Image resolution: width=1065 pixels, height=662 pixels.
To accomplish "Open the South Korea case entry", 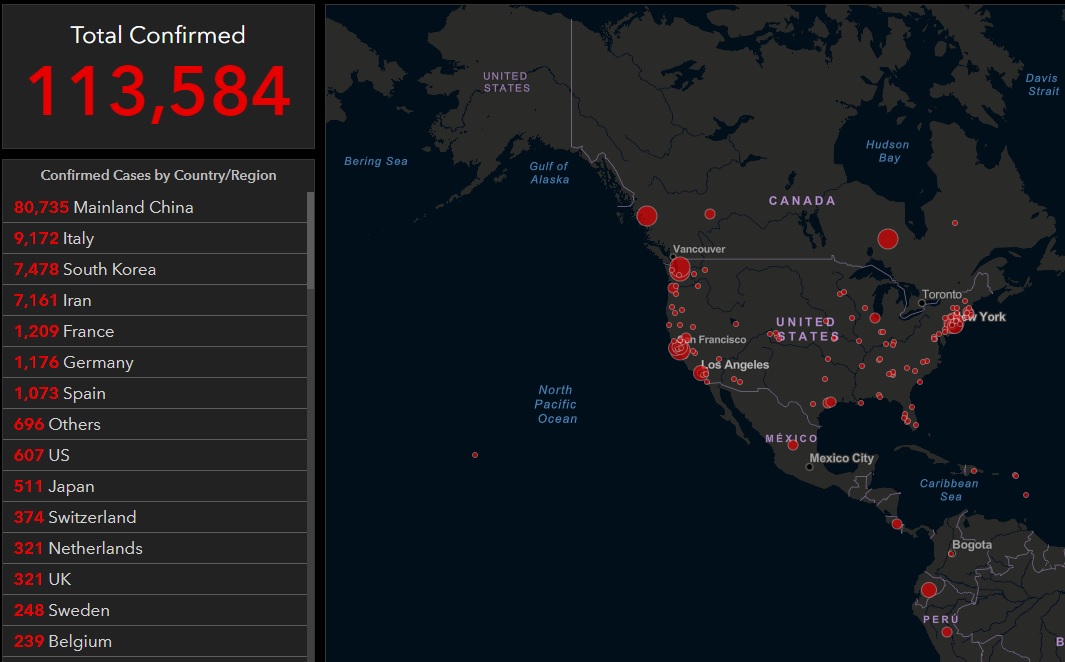I will coord(155,269).
